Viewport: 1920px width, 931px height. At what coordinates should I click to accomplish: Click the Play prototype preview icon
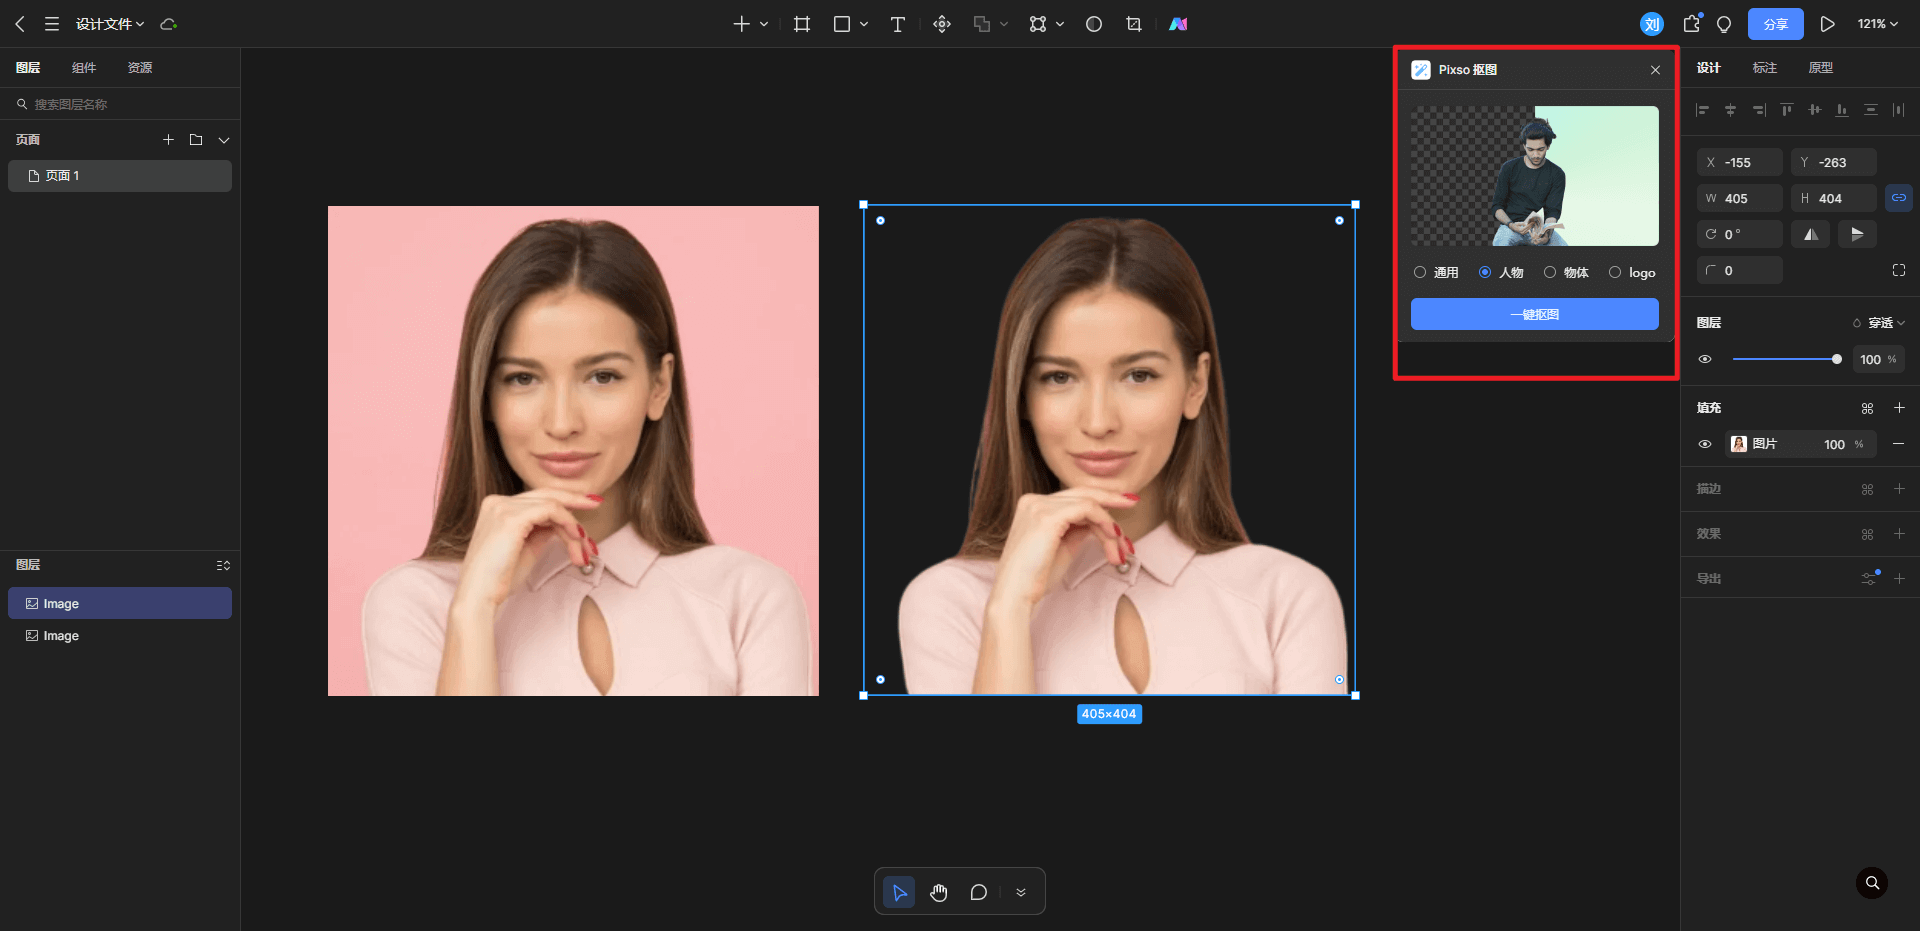[1827, 24]
